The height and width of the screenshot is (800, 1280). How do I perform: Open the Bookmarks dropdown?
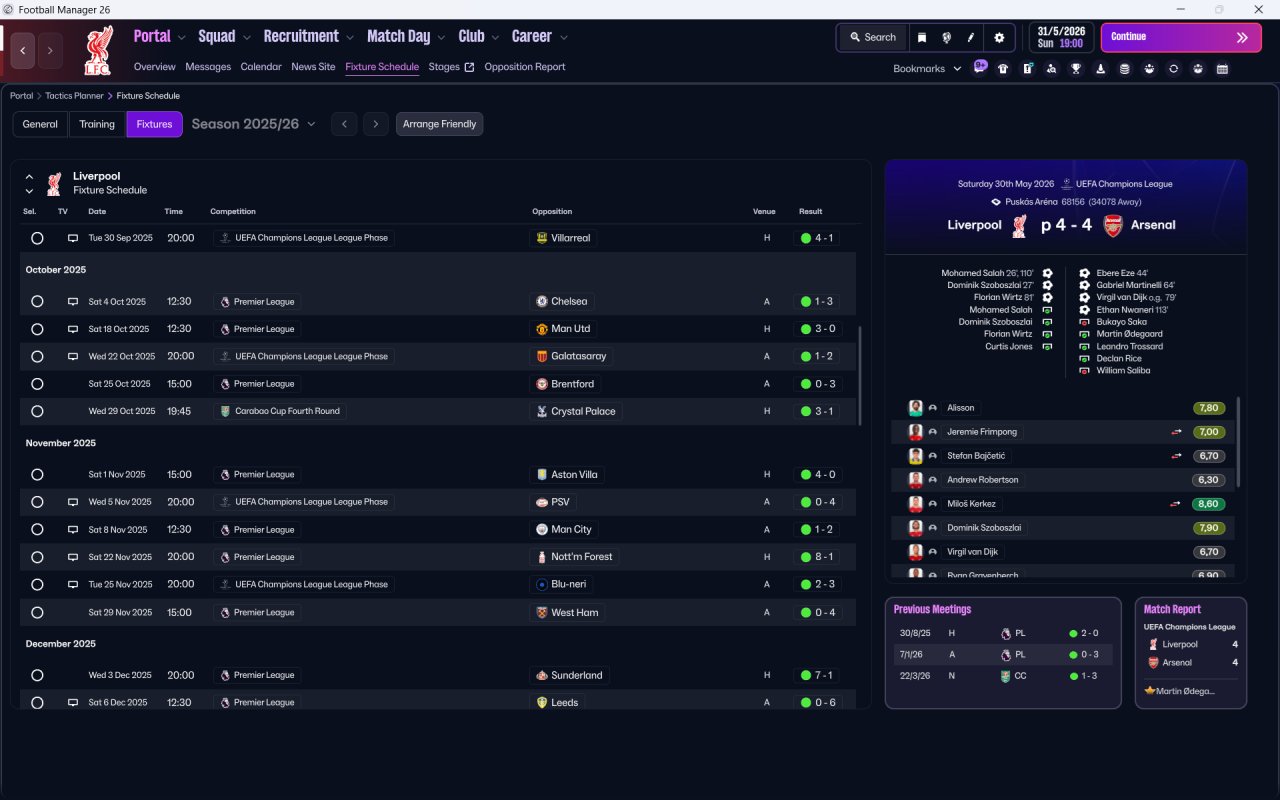[x=927, y=69]
